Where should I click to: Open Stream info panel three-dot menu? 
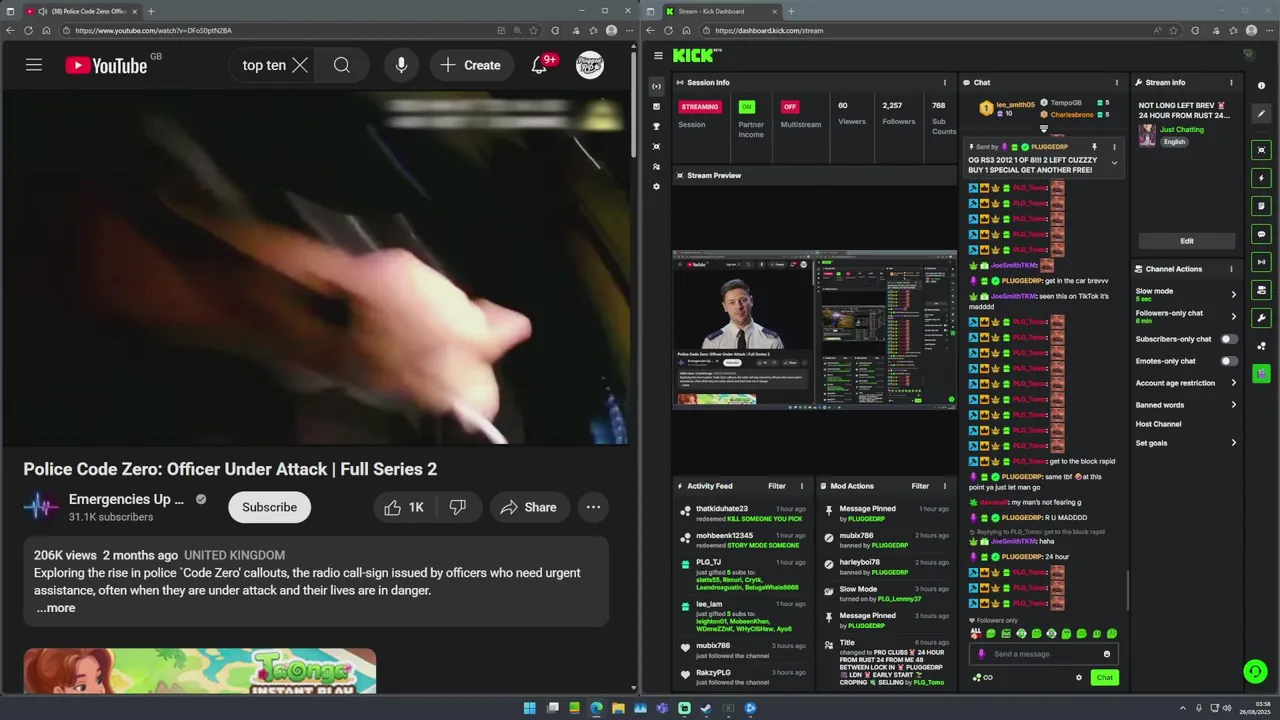click(1231, 82)
